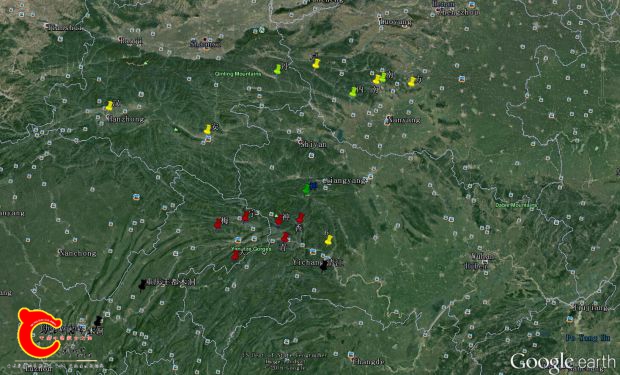Click the black pushpin with Chinese label southeast of Nanchong

[x=142, y=284]
